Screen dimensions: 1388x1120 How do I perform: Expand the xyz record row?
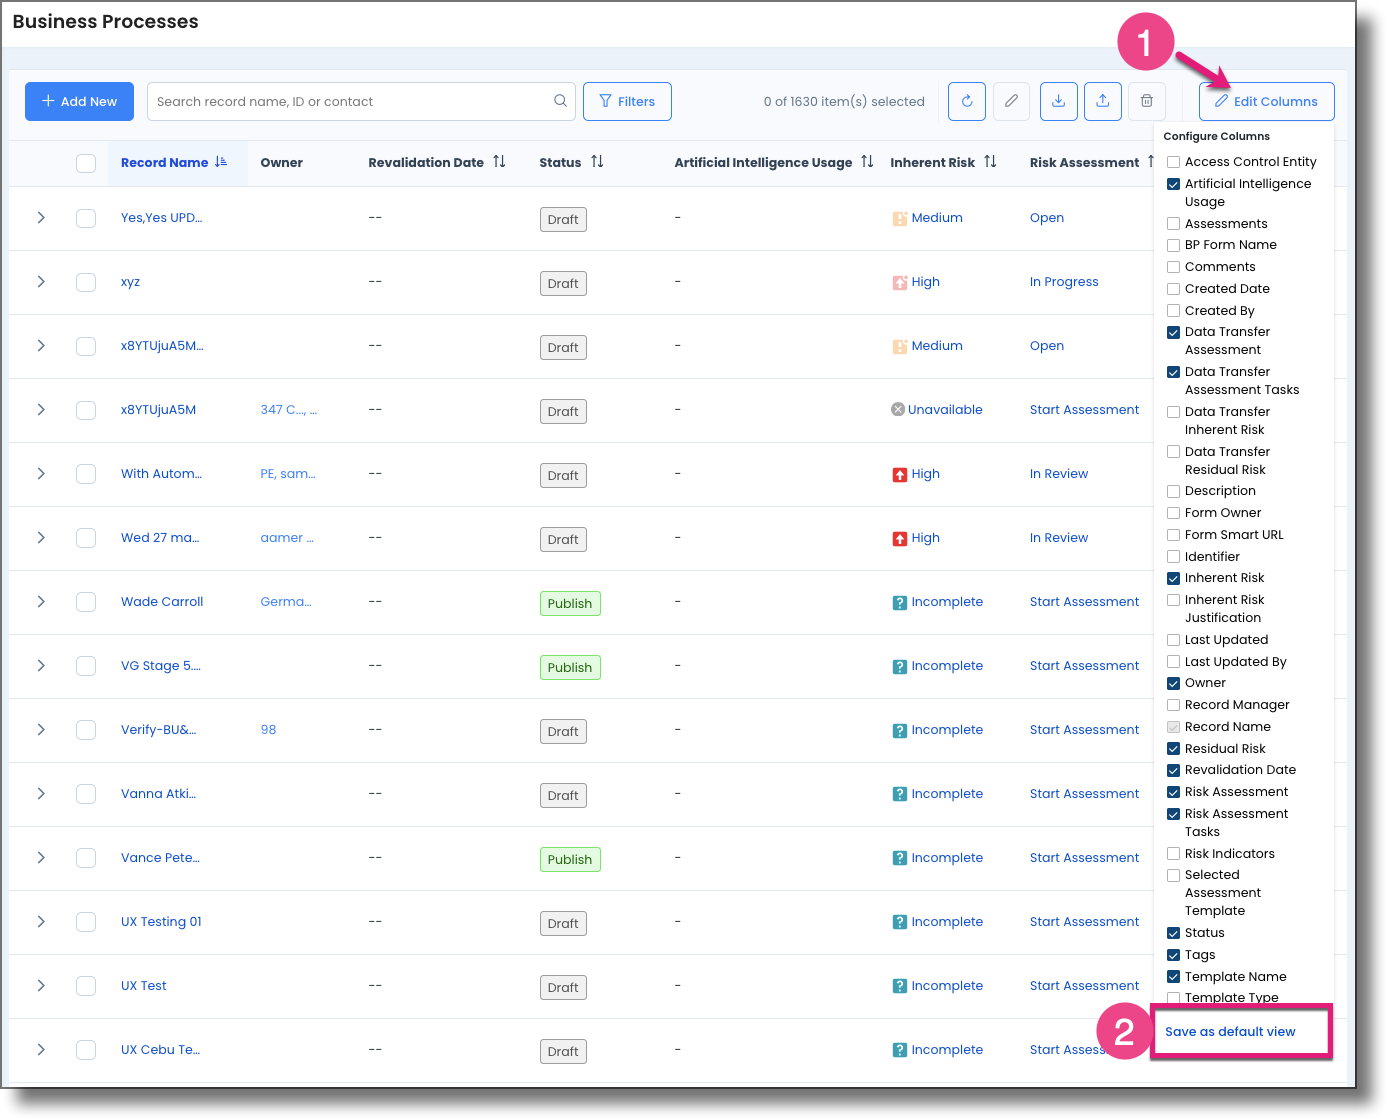click(x=40, y=282)
